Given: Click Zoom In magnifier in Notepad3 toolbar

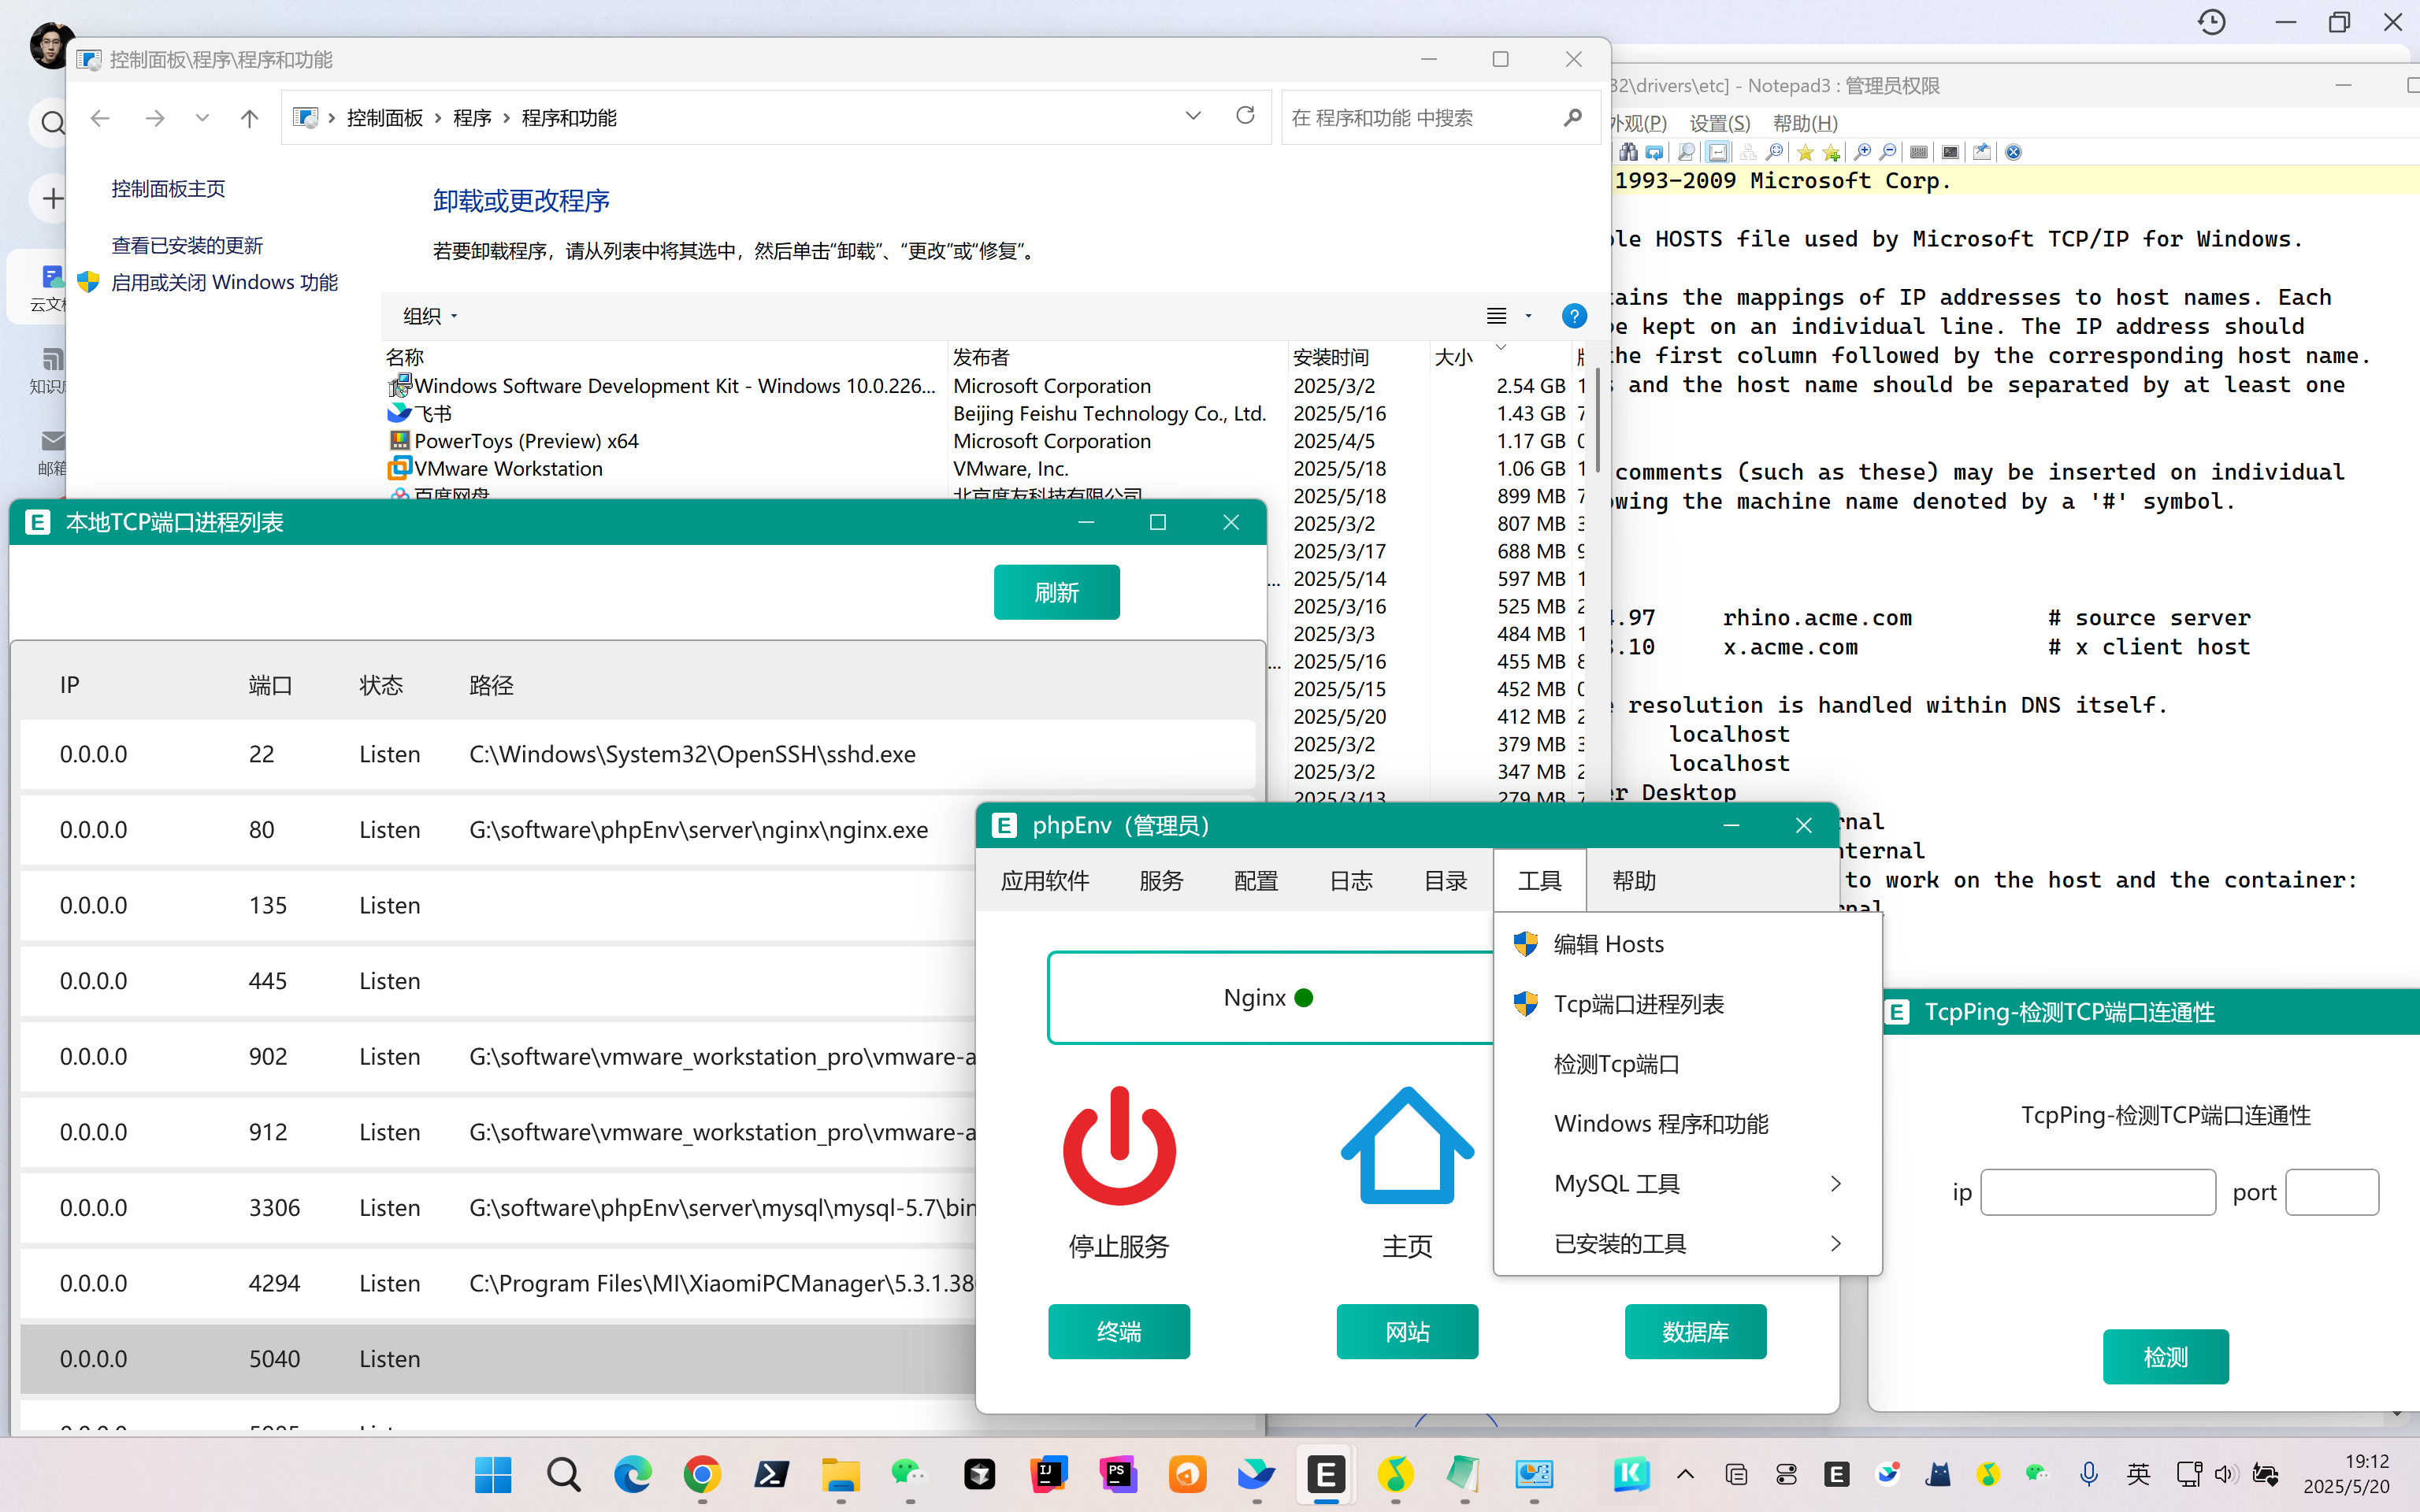Looking at the screenshot, I should tap(1862, 152).
